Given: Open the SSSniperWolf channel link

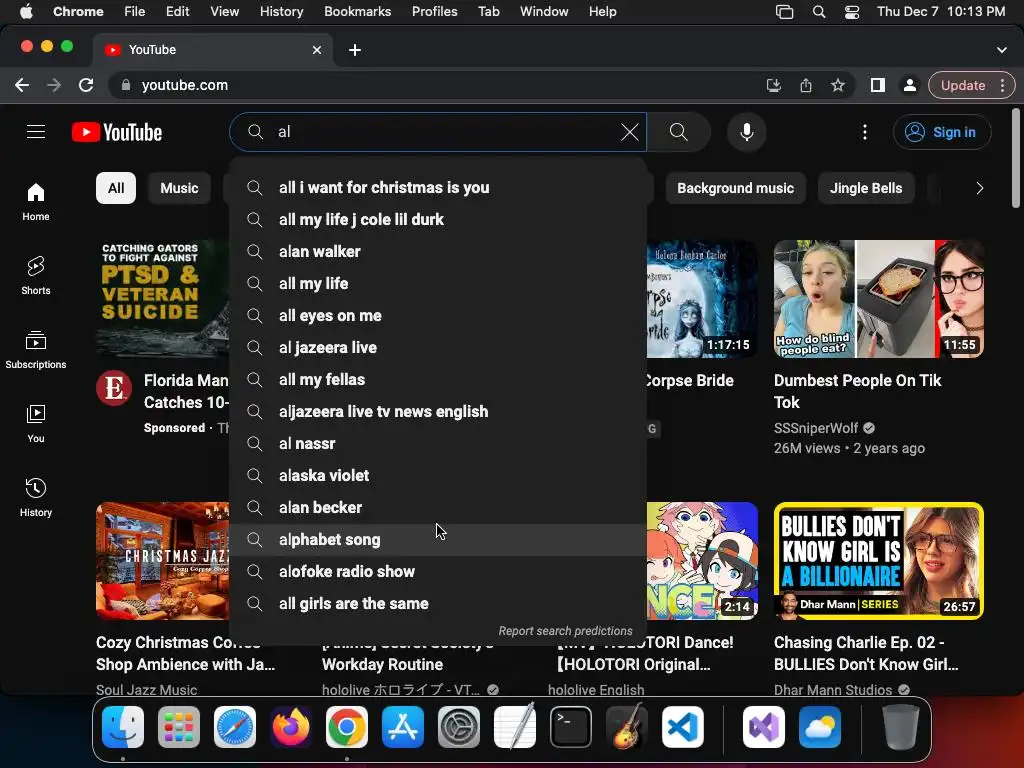Looking at the screenshot, I should [816, 428].
